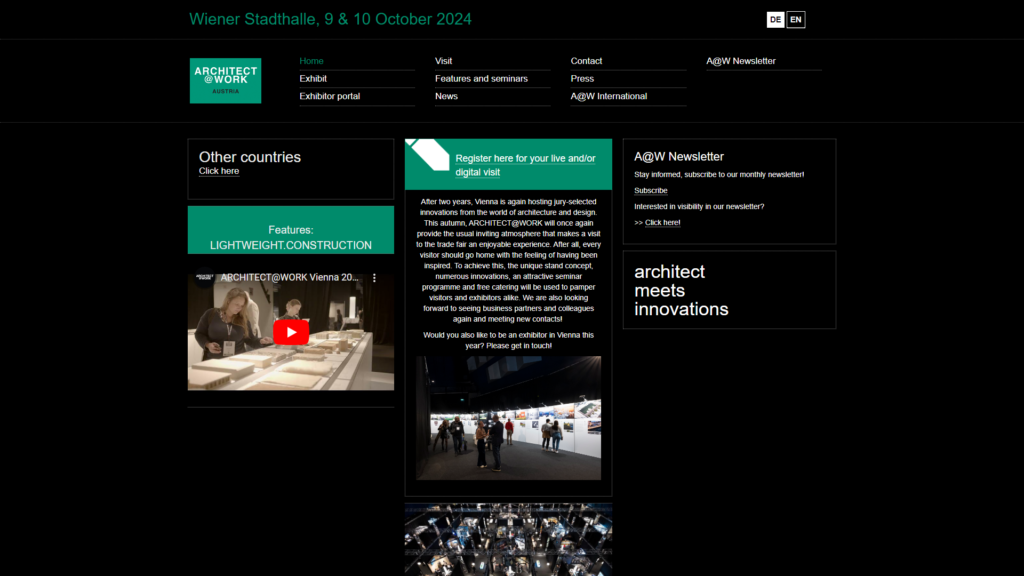1024x576 pixels.
Task: Click 'Click here!' for newsletter visibility
Action: pos(662,223)
